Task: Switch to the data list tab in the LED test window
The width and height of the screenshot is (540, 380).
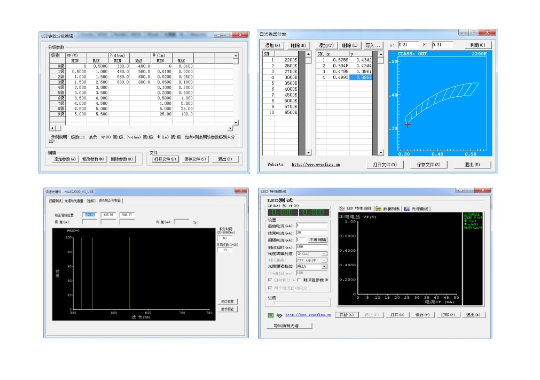Action: coord(388,208)
